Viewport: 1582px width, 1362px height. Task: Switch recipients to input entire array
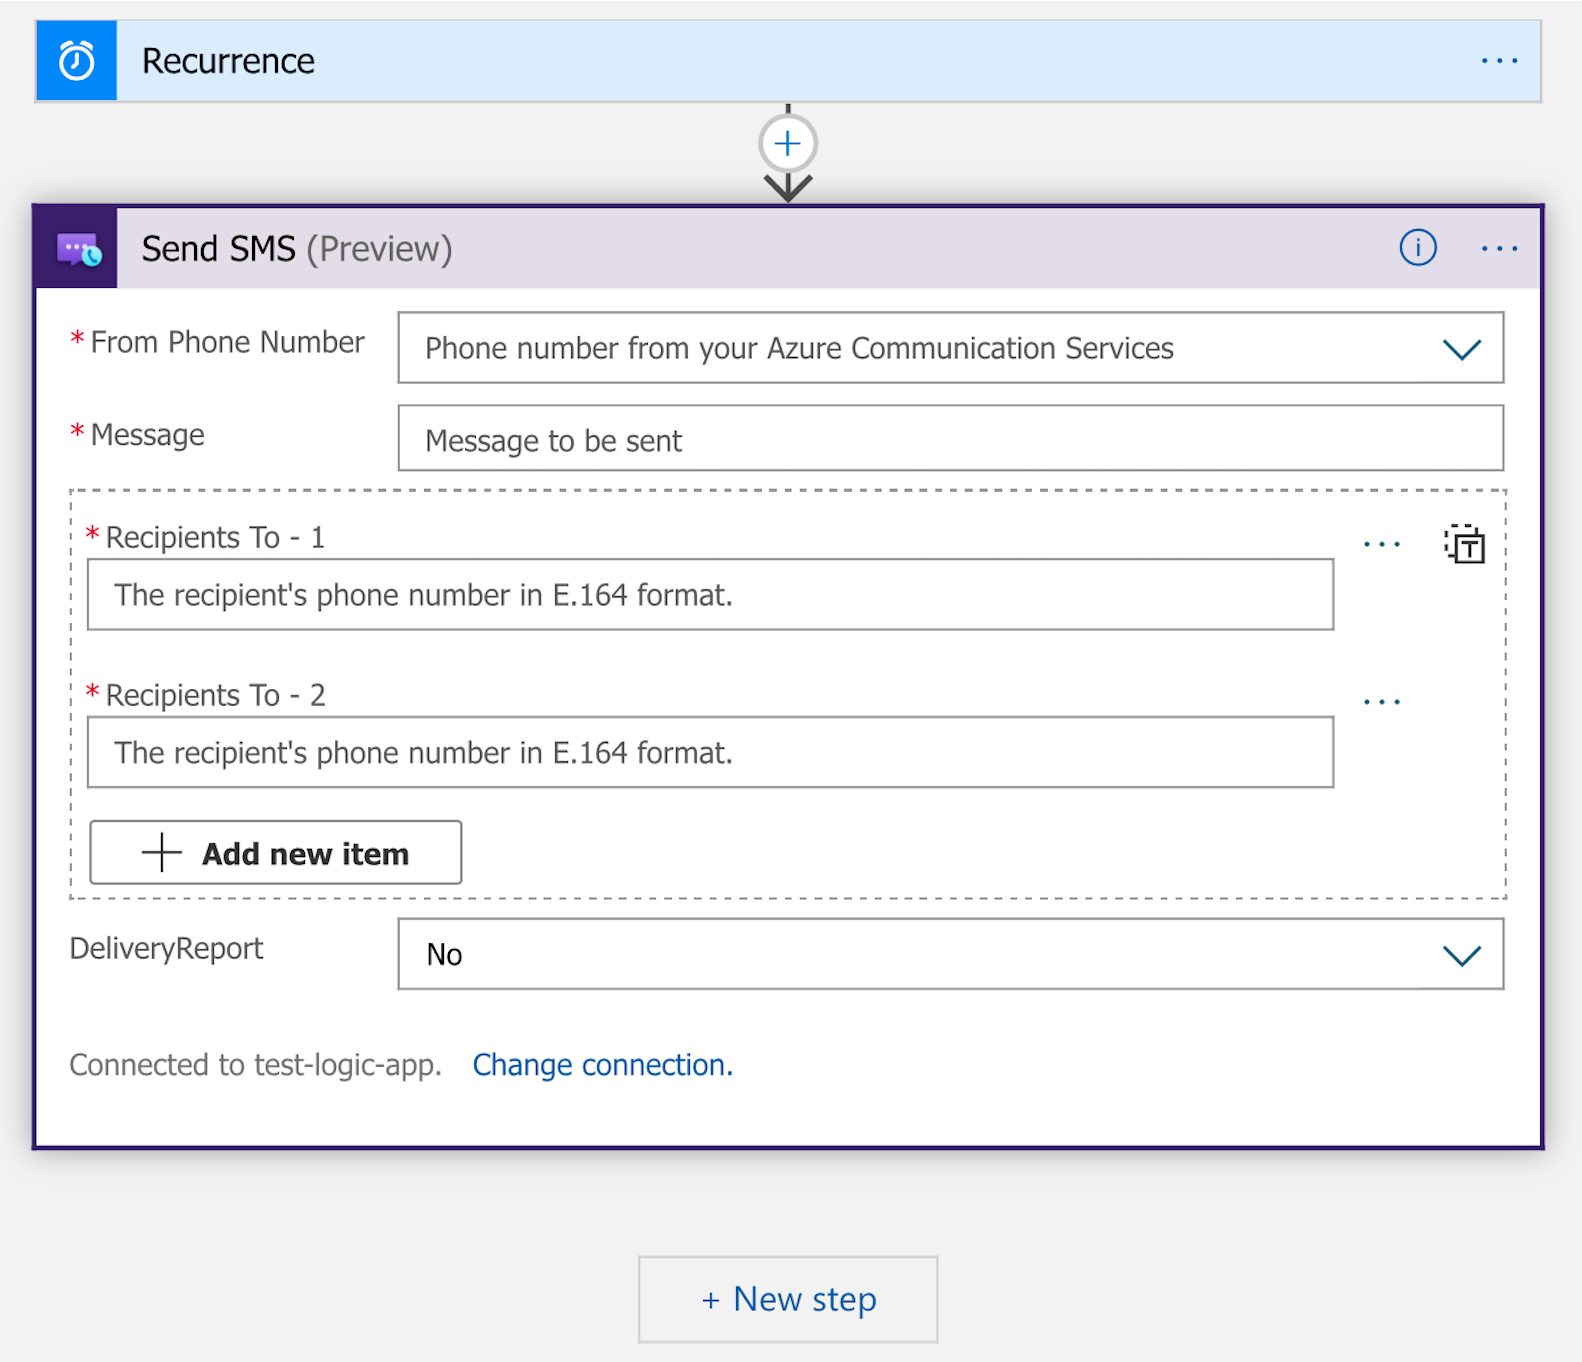pyautogui.click(x=1465, y=545)
